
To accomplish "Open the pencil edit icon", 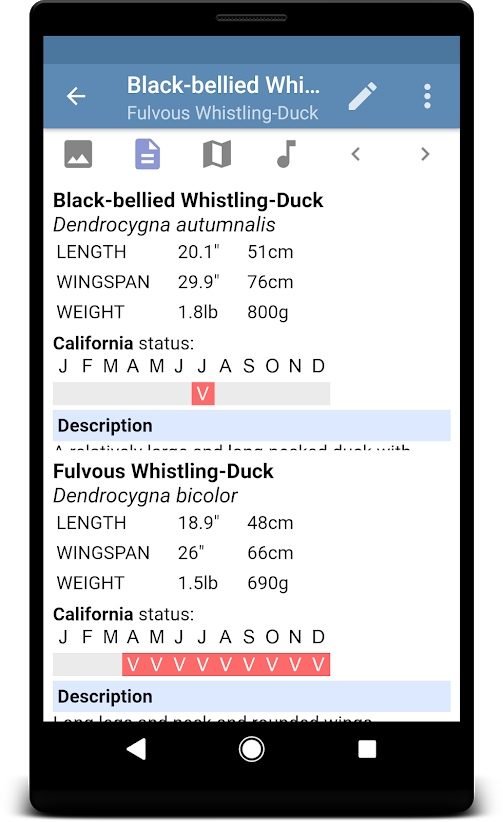I will [362, 96].
